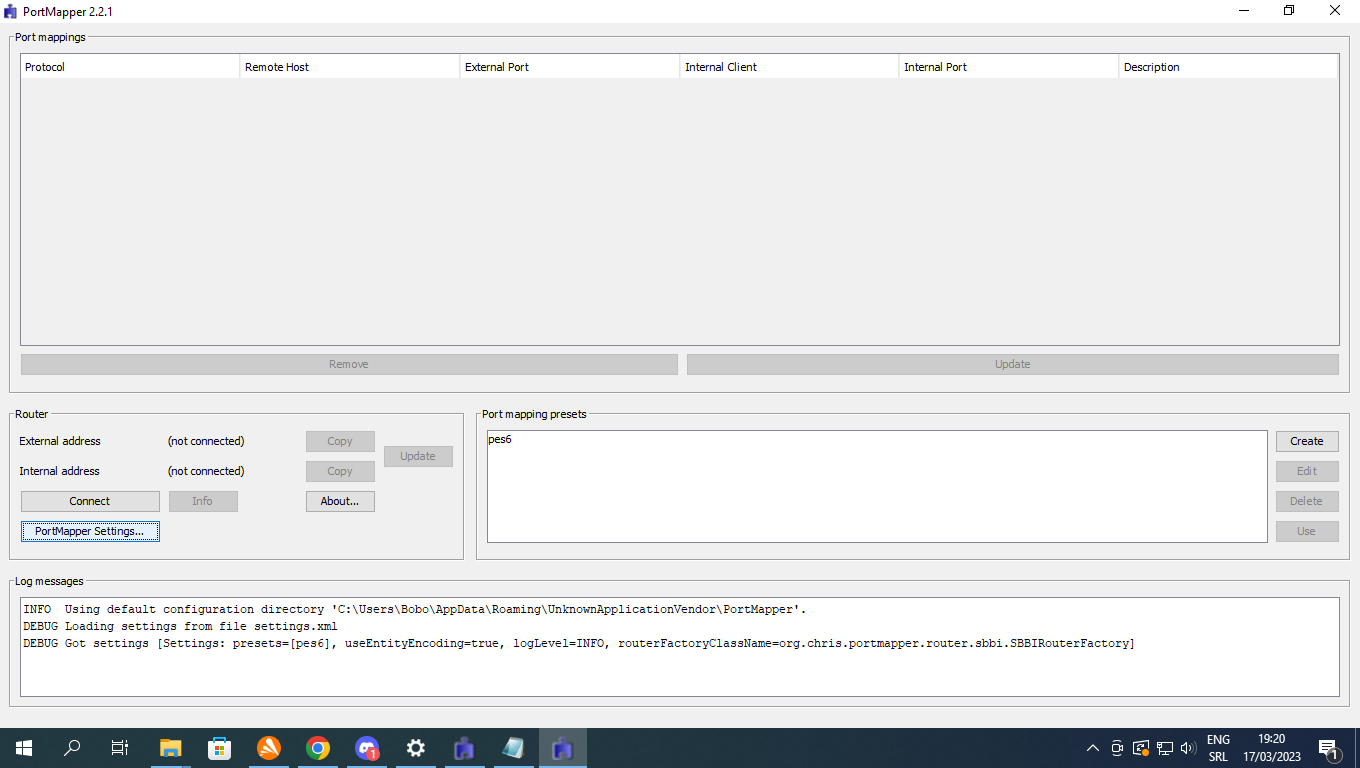
Task: Open the sync tray icon with orange dot
Action: pyautogui.click(x=1141, y=748)
